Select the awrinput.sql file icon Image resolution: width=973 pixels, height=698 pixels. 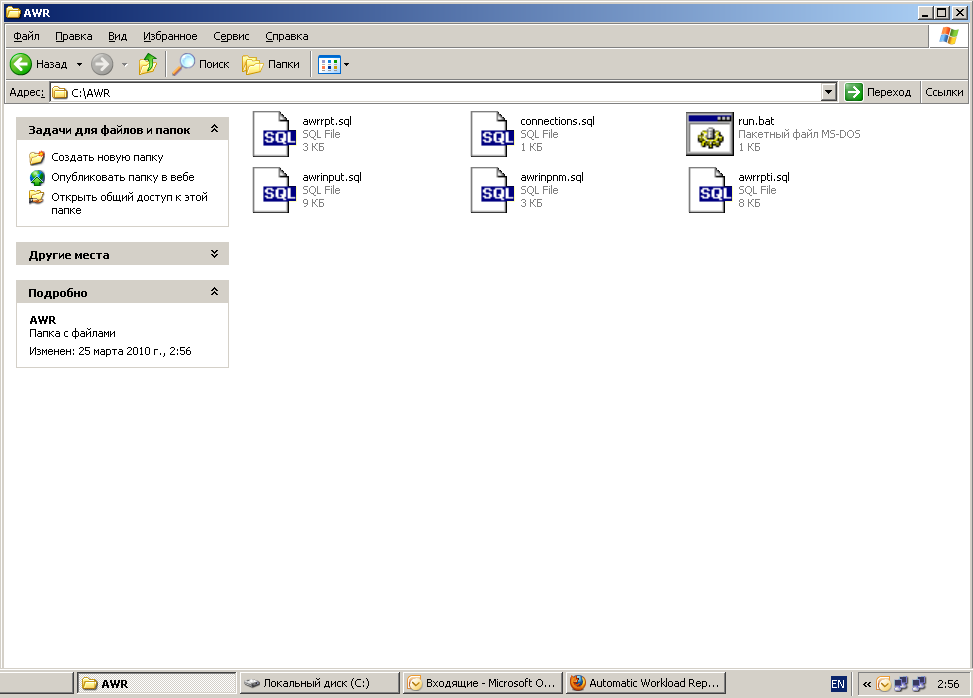pos(274,190)
